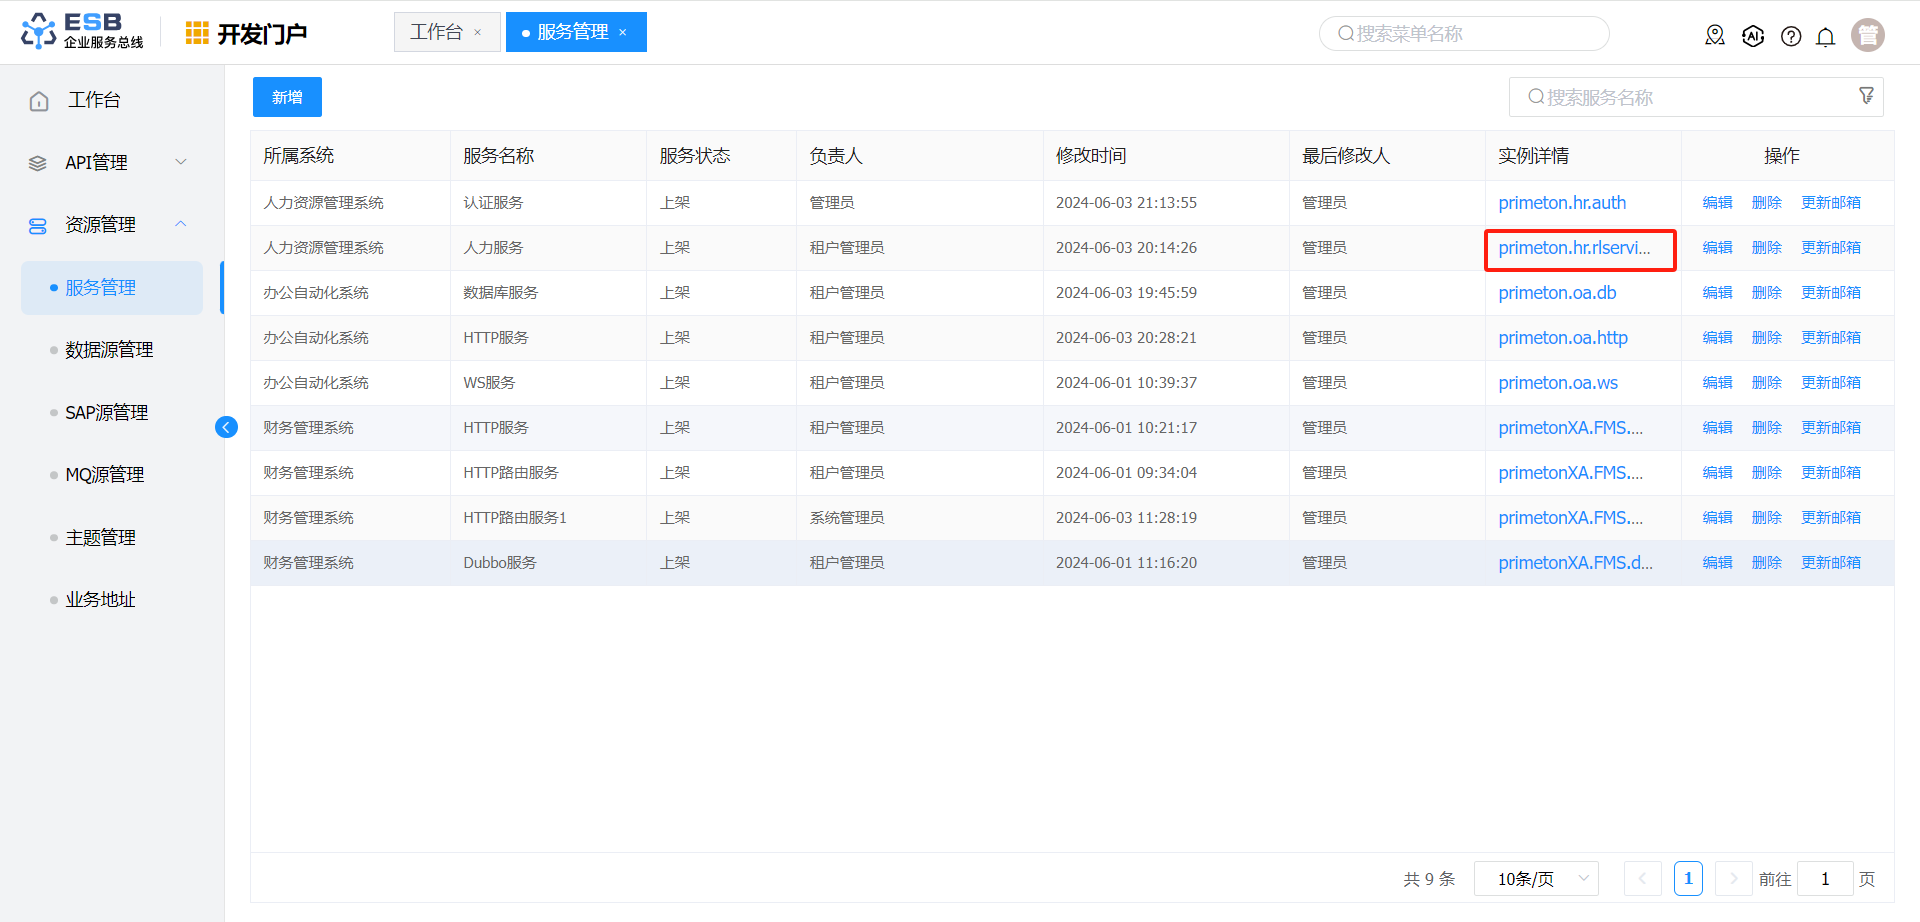This screenshot has height=922, width=1920.
Task: Select MQ源管理 from the sidebar
Action: pyautogui.click(x=104, y=475)
